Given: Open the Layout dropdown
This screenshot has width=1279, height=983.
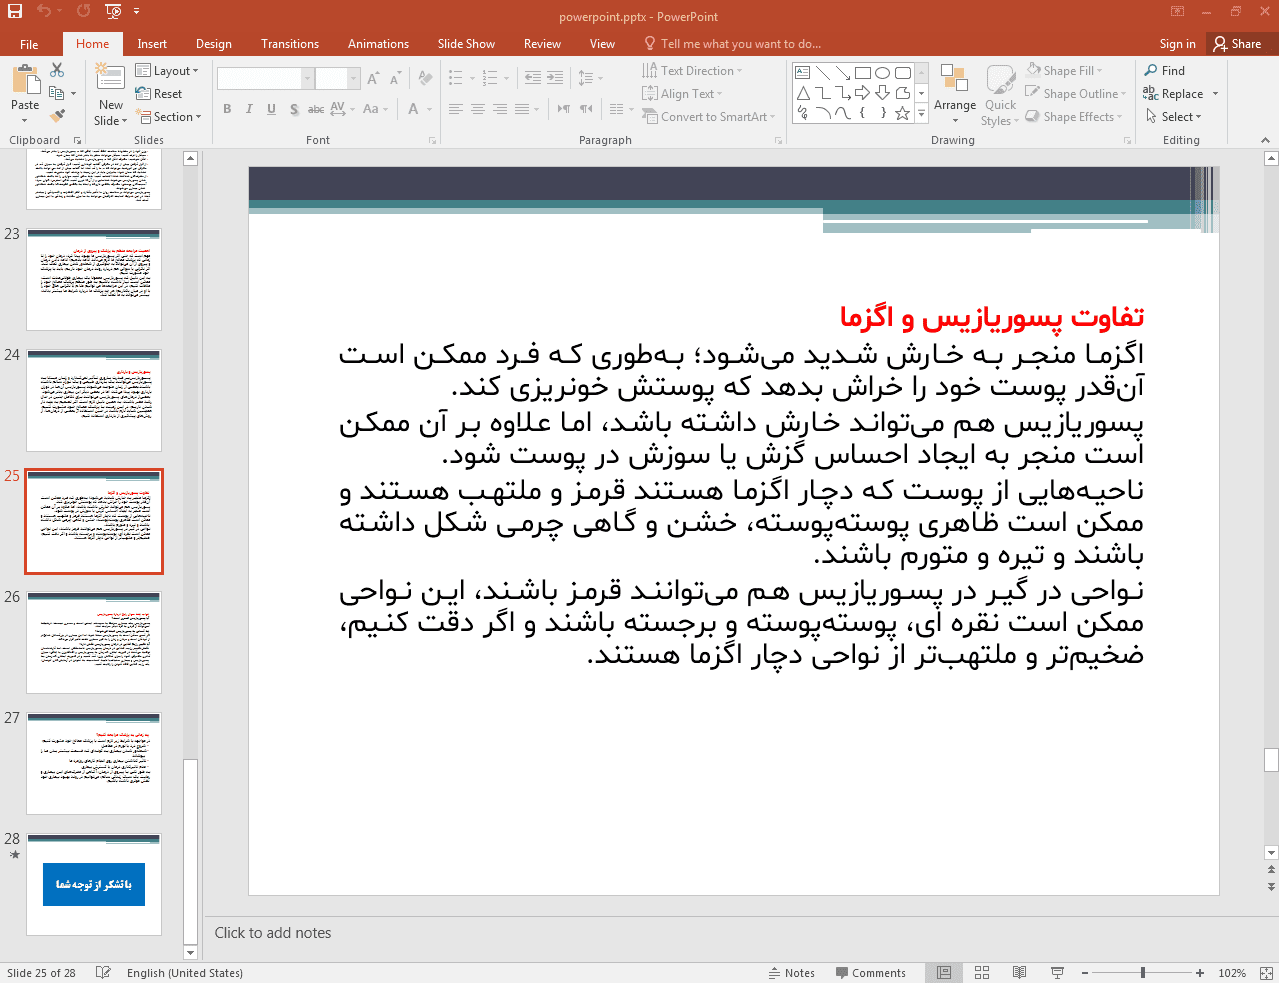Looking at the screenshot, I should point(167,71).
